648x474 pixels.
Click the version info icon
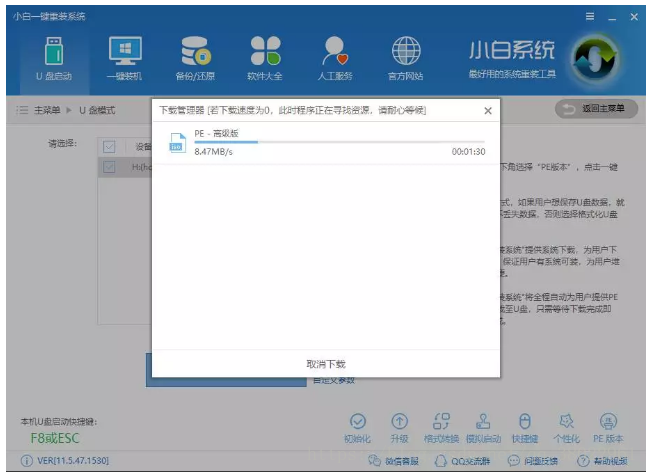[26, 460]
